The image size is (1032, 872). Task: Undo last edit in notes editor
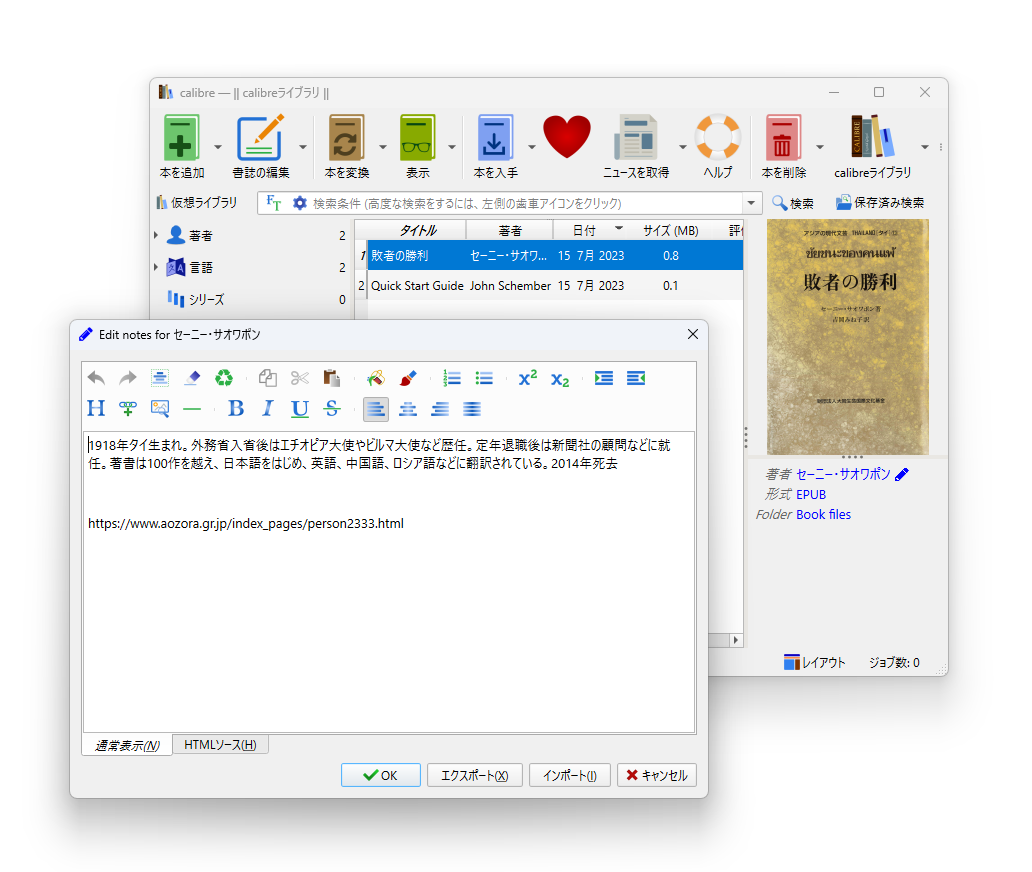pos(96,378)
